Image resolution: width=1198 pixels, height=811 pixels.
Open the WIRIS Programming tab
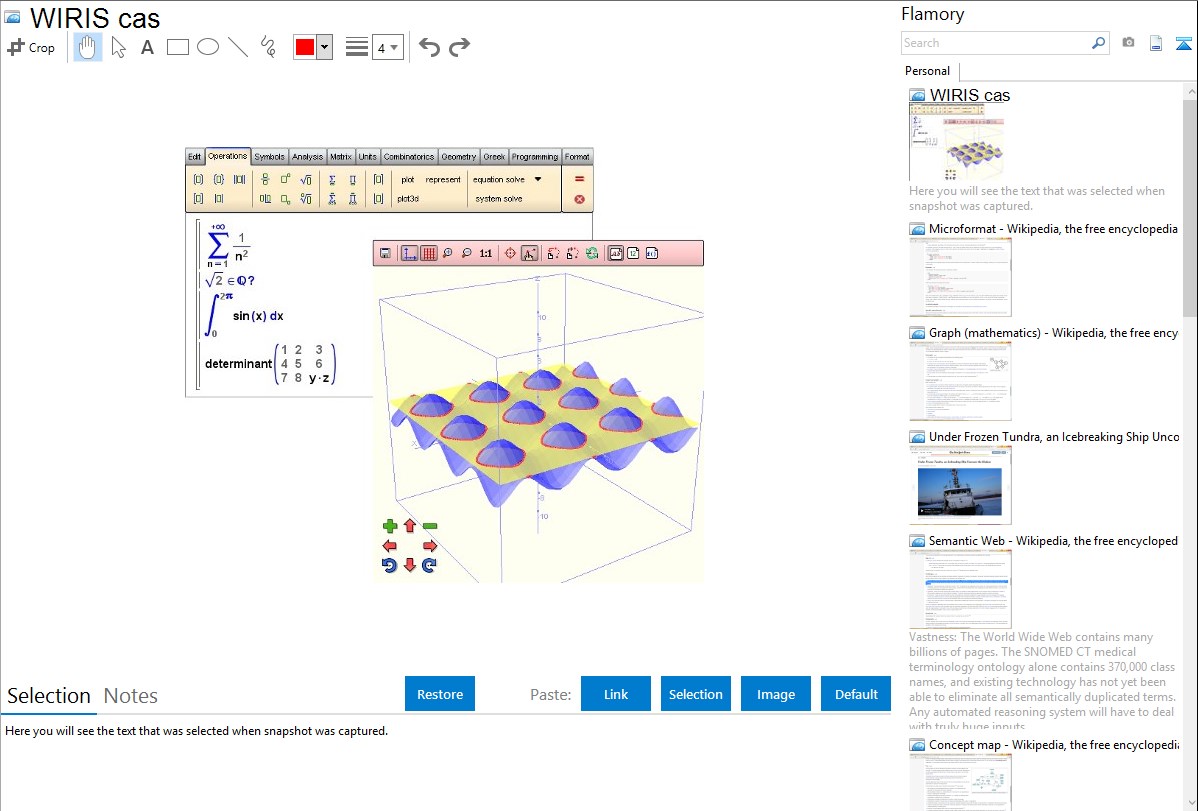point(535,157)
